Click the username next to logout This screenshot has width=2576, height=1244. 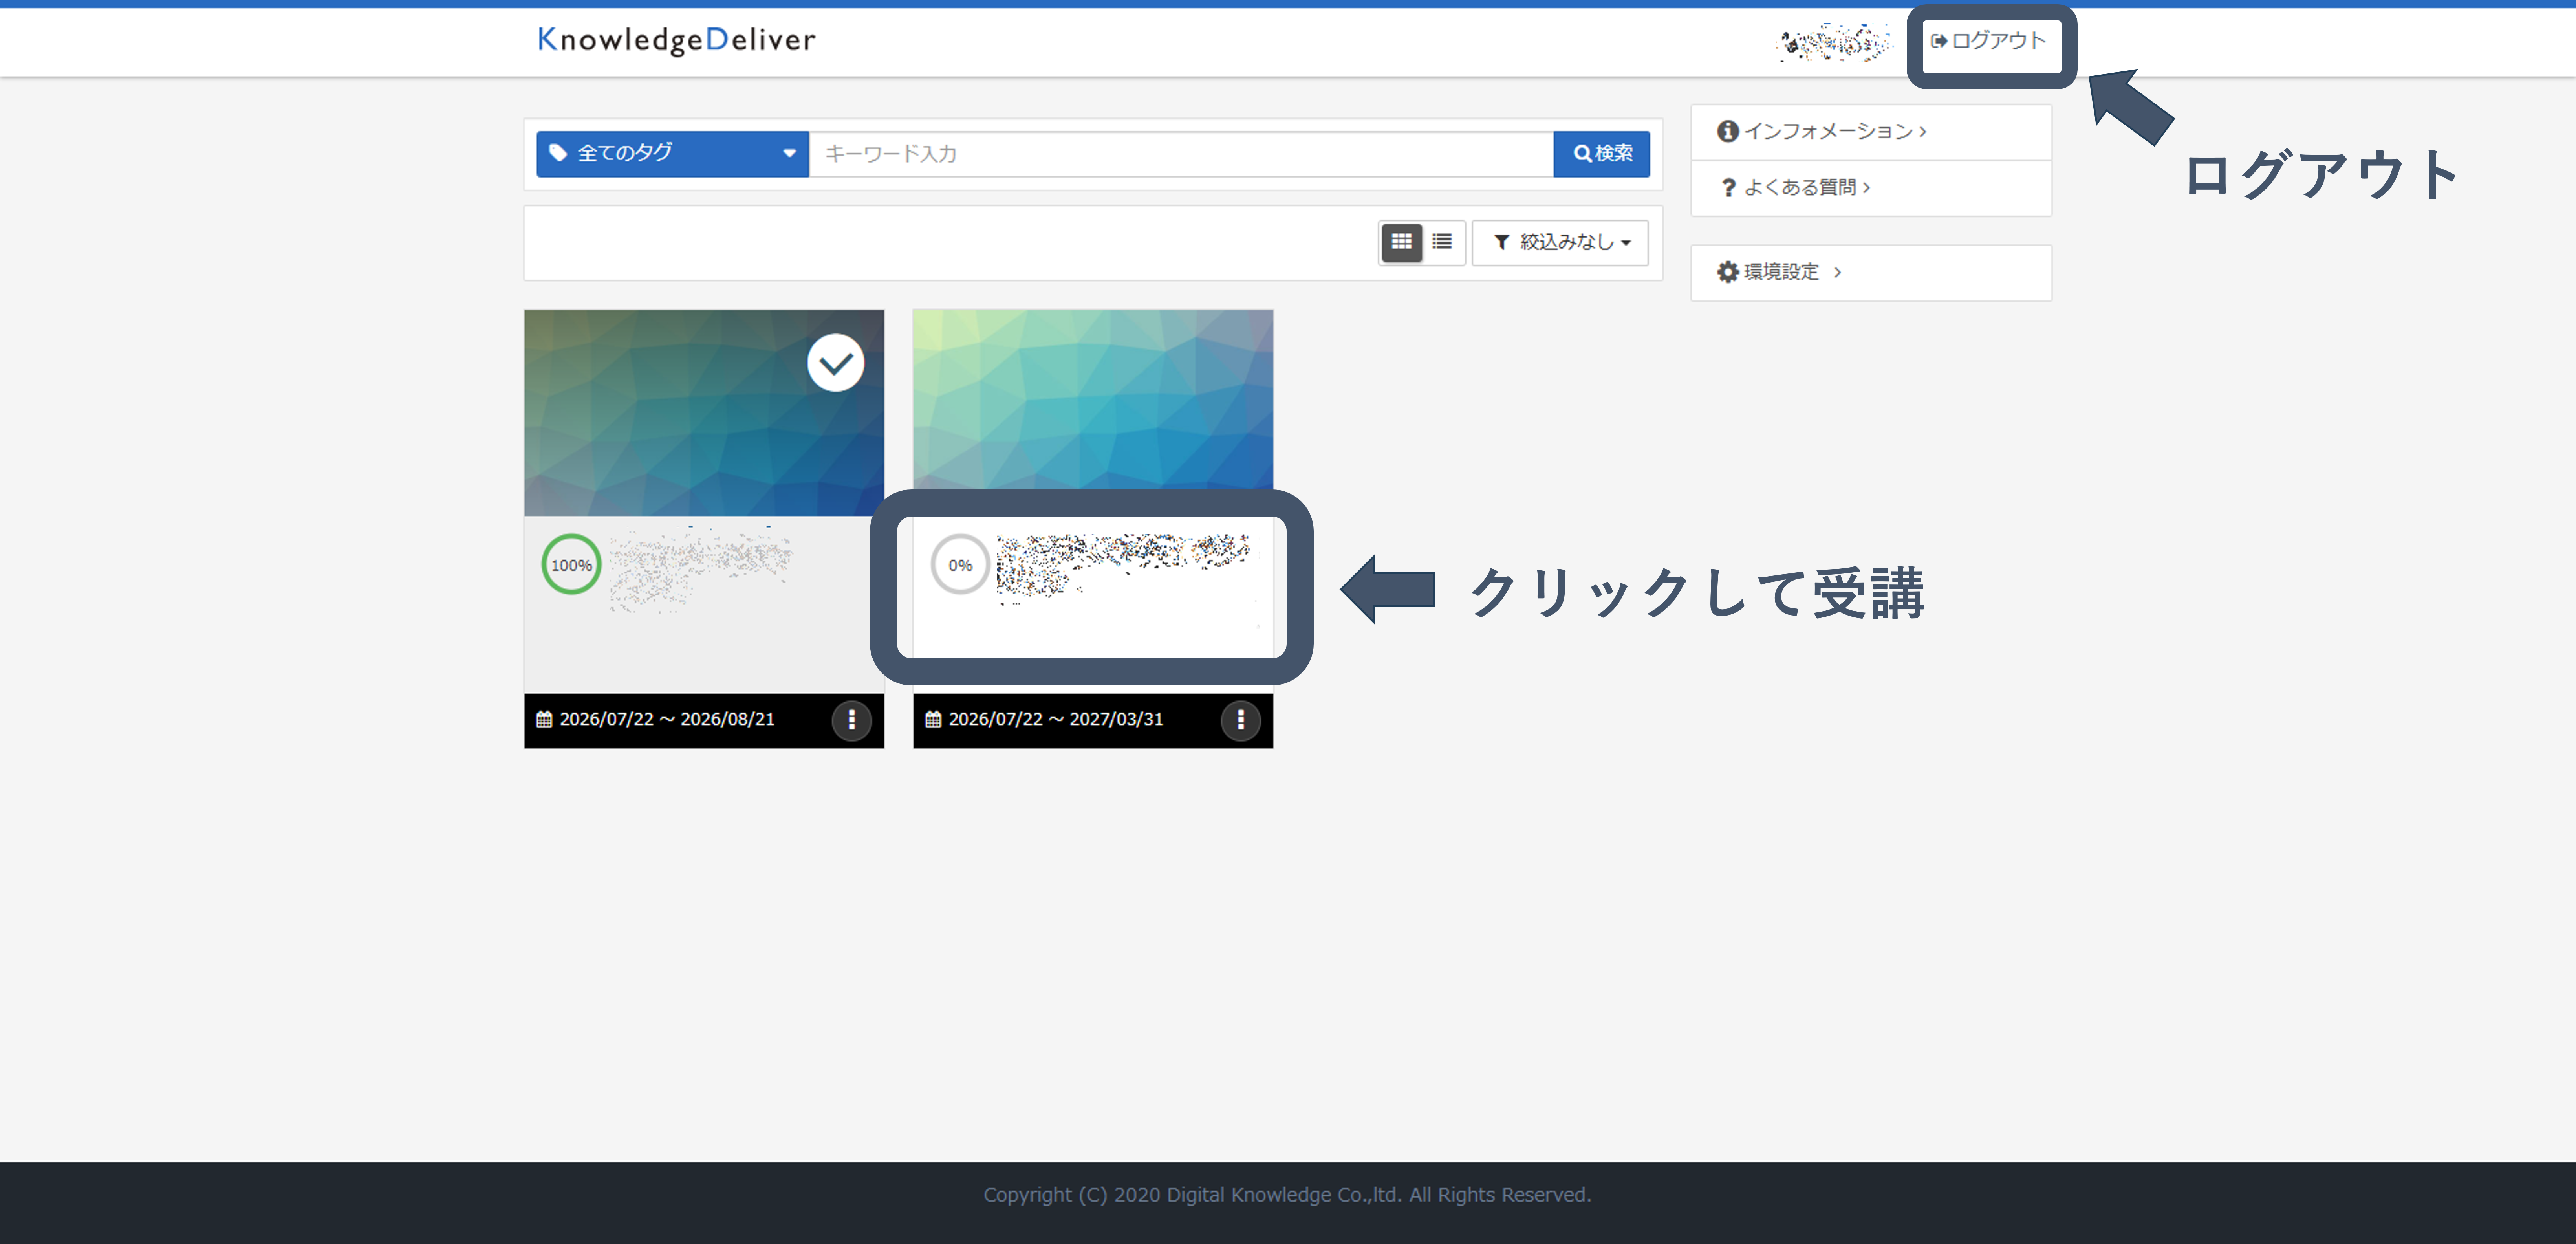coord(1835,42)
